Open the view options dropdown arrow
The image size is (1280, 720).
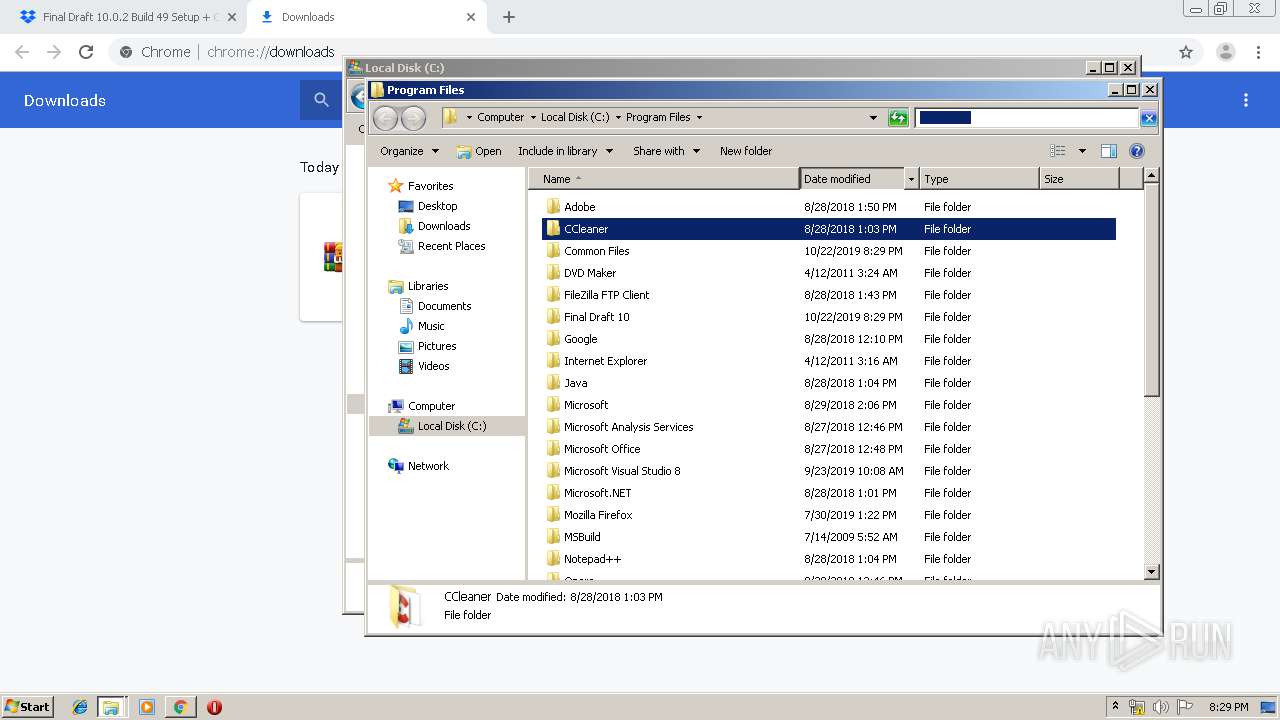click(x=1081, y=151)
